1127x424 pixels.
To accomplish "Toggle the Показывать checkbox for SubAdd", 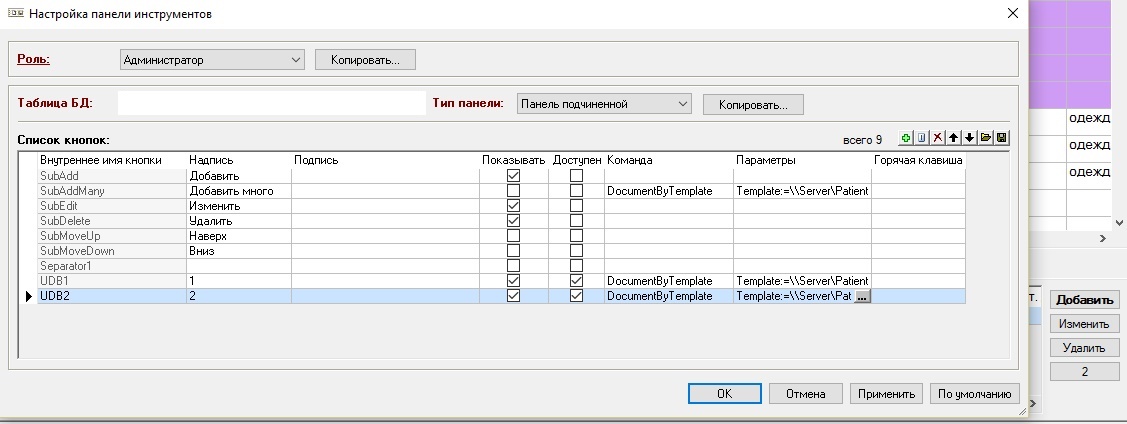I will (x=514, y=176).
